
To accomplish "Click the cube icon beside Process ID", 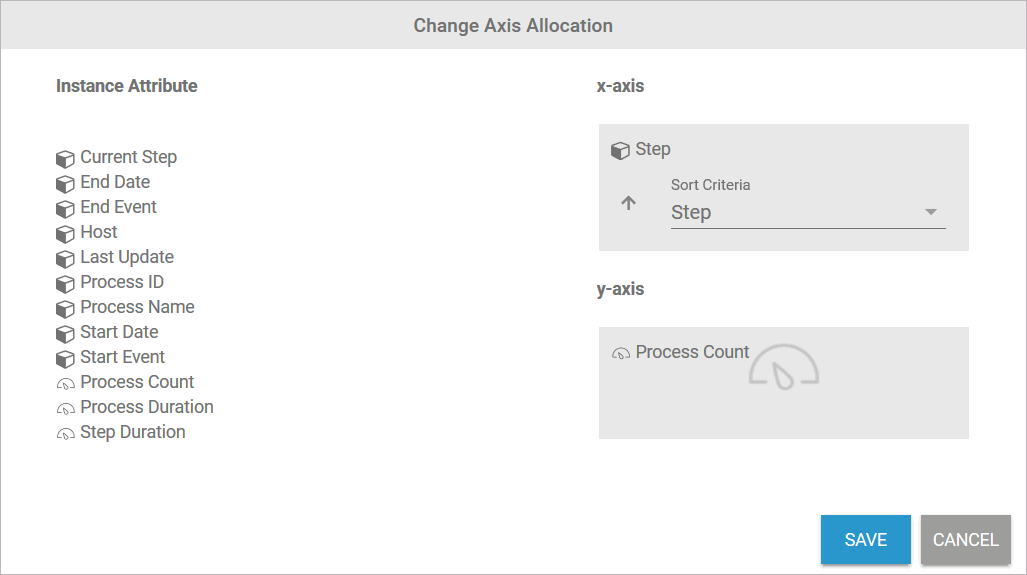I will pyautogui.click(x=65, y=284).
